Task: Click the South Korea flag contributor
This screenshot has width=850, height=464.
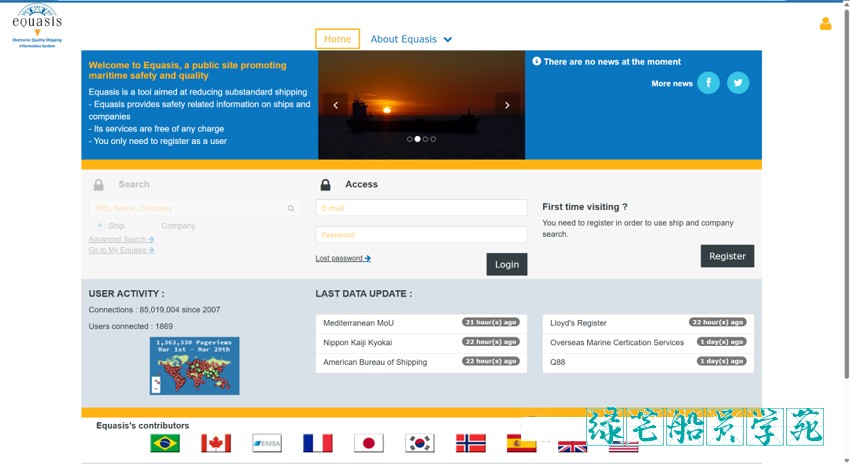Action: [420, 443]
